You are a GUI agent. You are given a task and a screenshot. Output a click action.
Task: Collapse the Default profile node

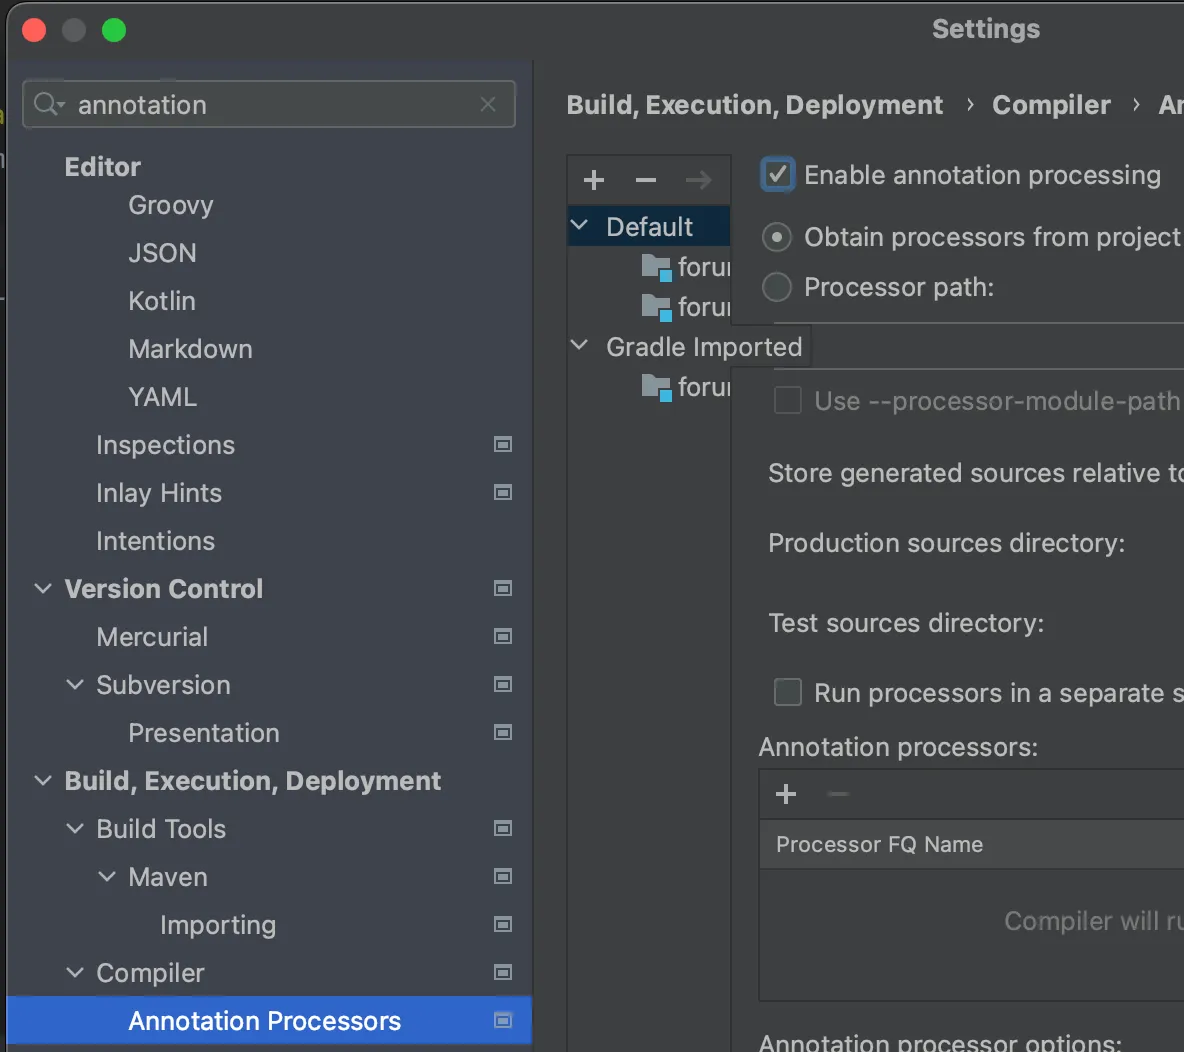pyautogui.click(x=579, y=226)
